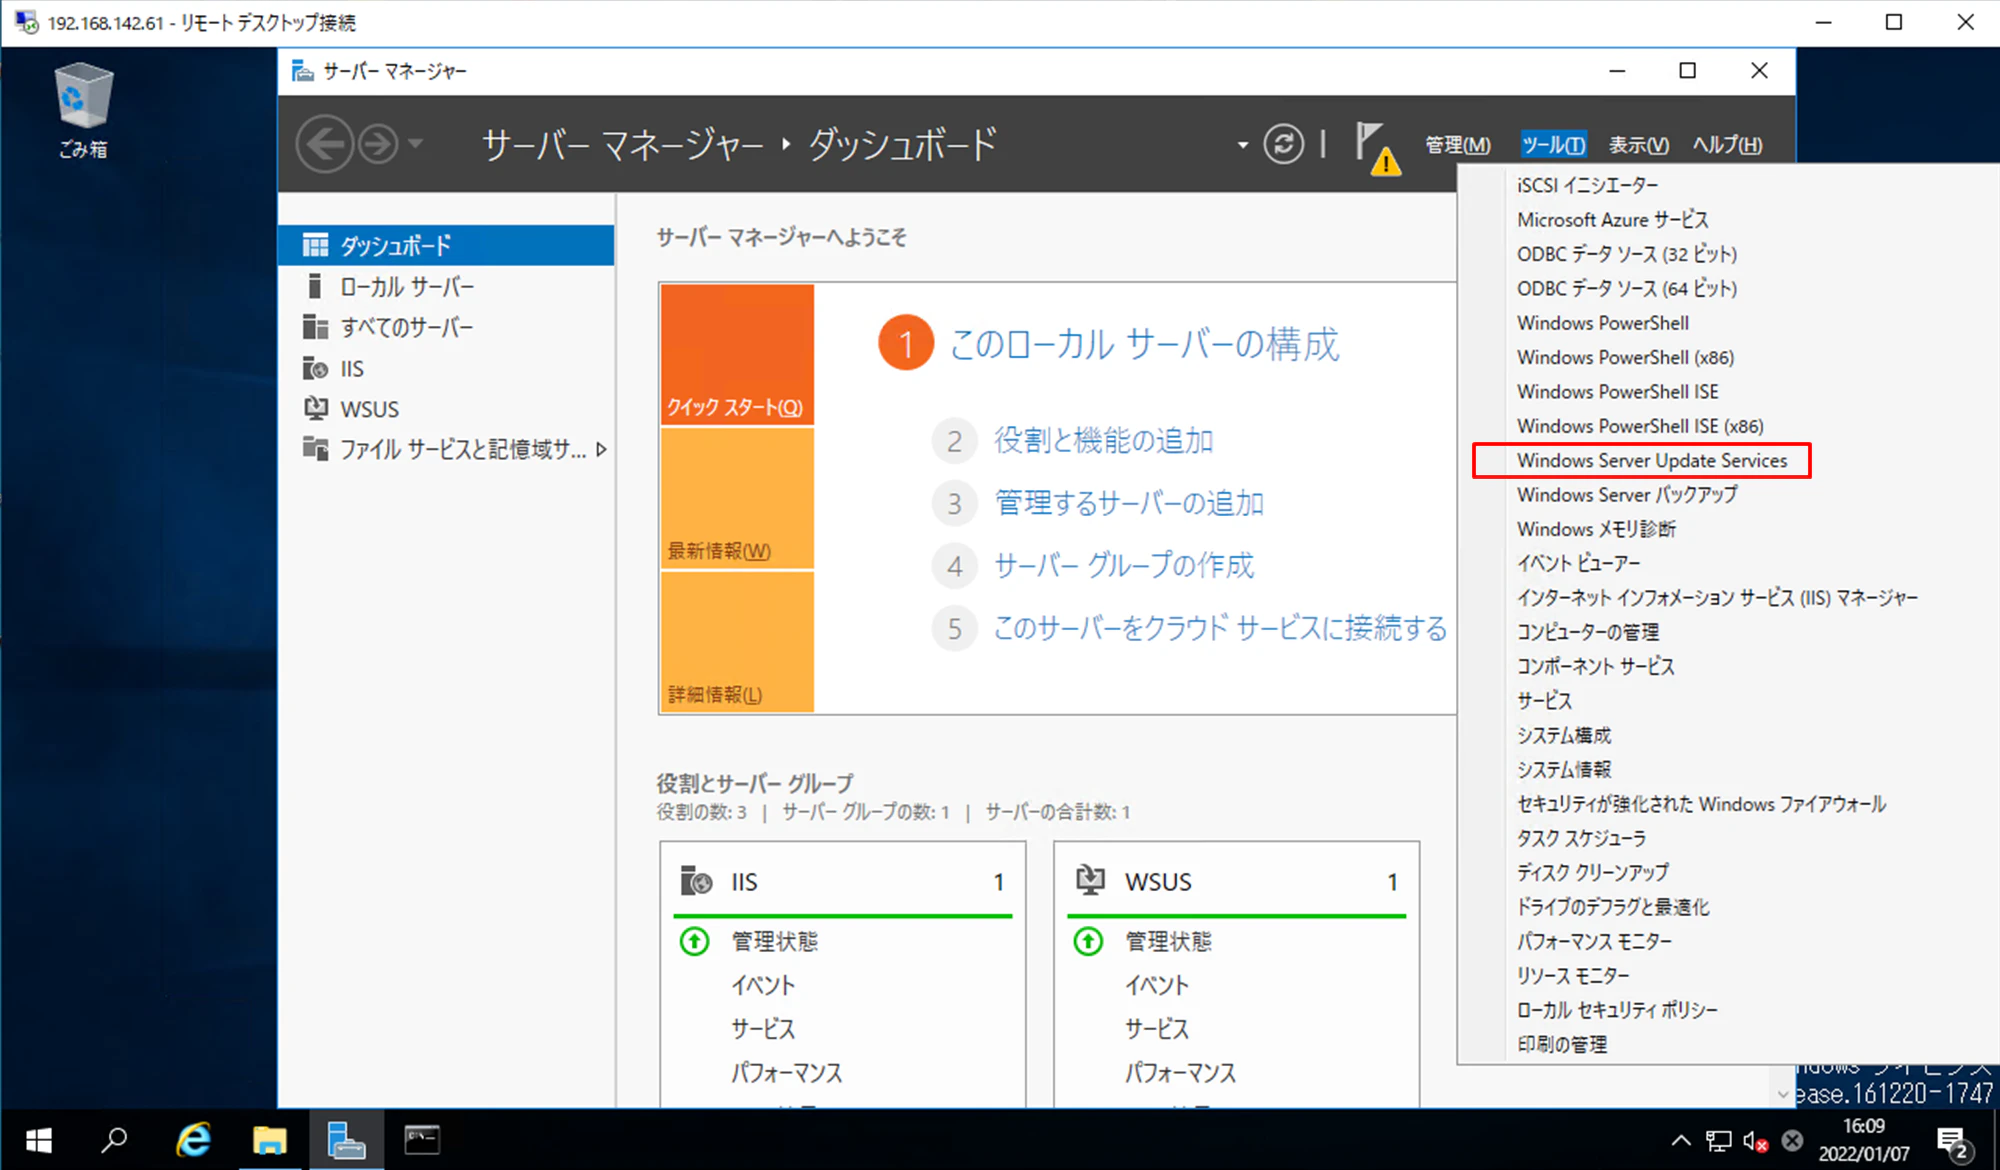The image size is (2000, 1170).
Task: Select the クイック スタート(Q) tile
Action: point(737,355)
